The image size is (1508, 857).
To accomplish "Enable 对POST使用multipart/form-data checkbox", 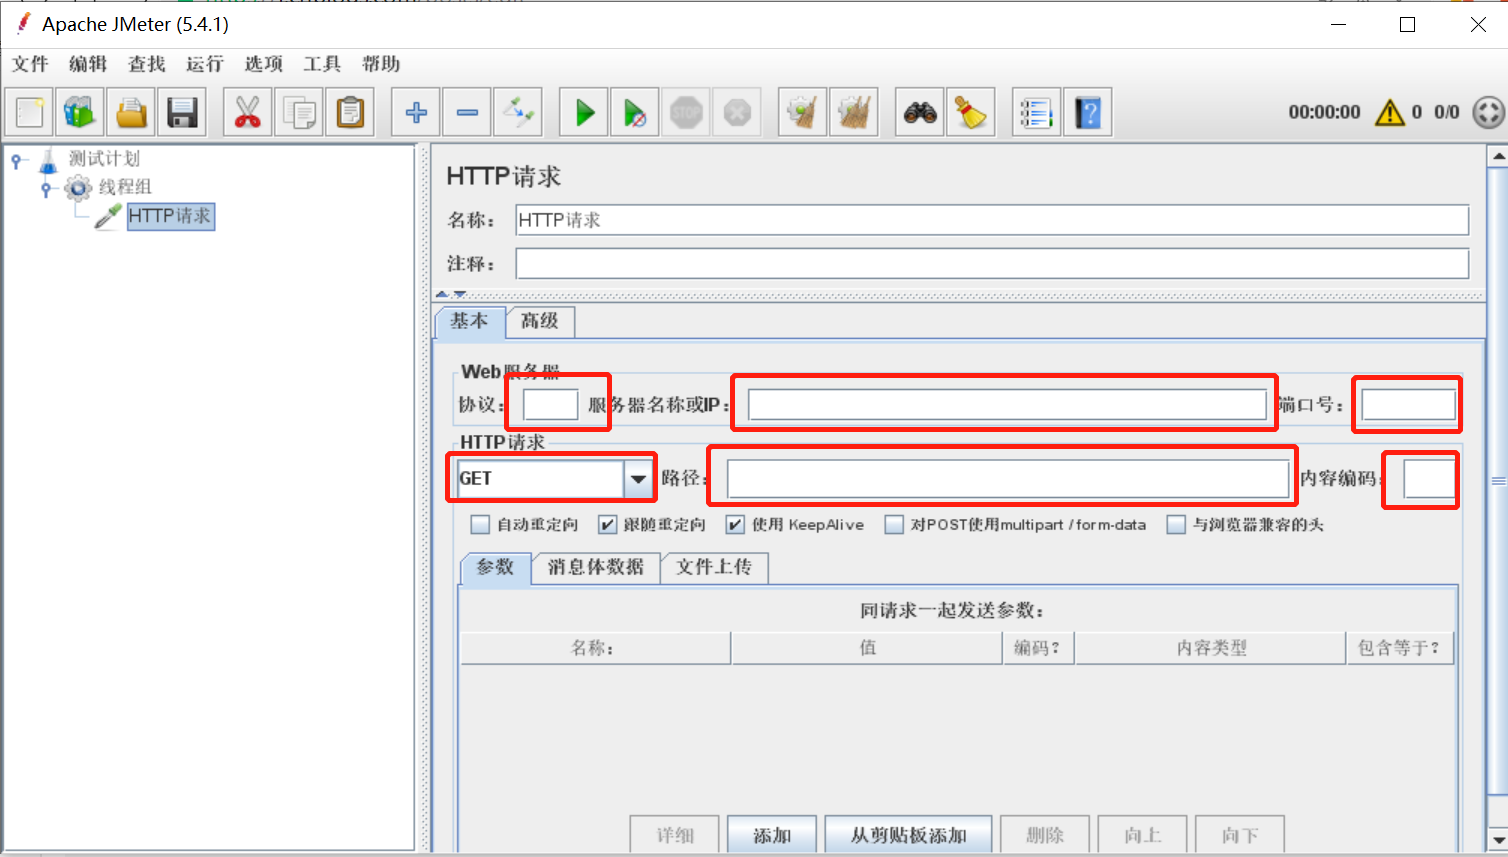I will pyautogui.click(x=894, y=524).
